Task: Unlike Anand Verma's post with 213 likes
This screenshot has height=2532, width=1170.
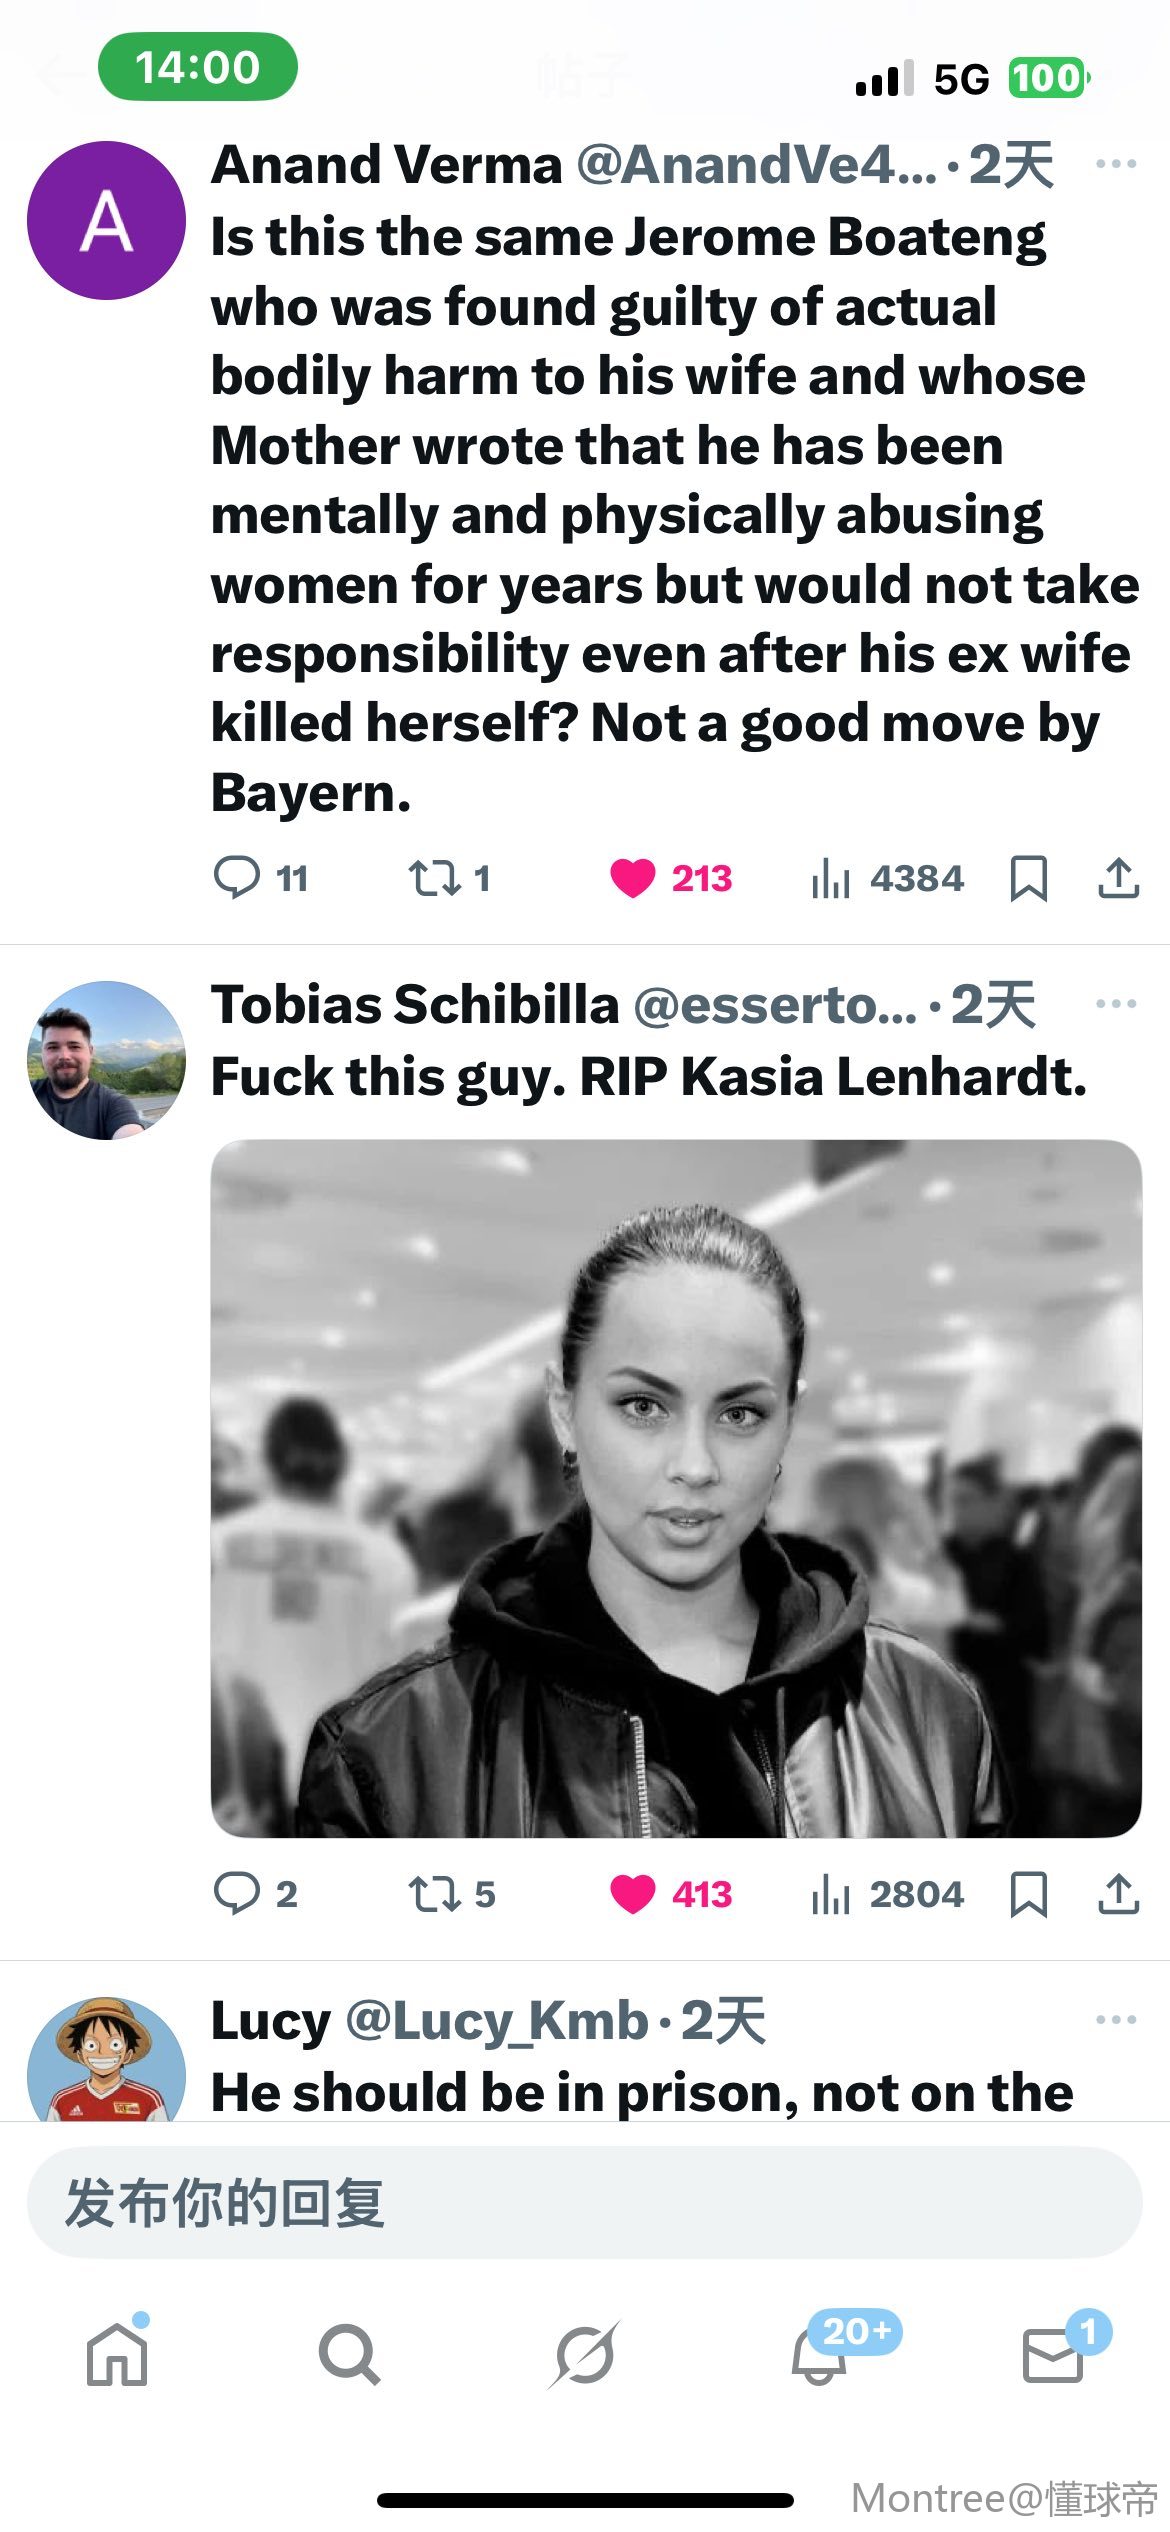Action: (633, 878)
